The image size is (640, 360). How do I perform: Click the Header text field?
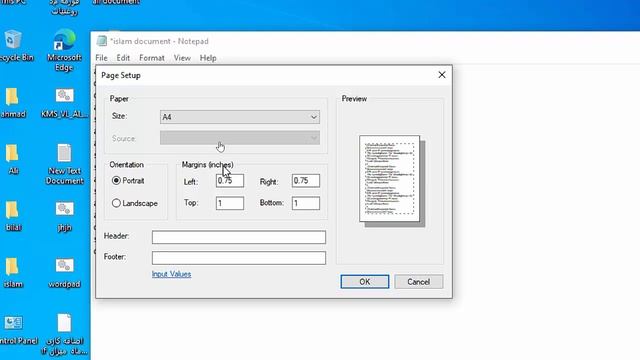239,237
